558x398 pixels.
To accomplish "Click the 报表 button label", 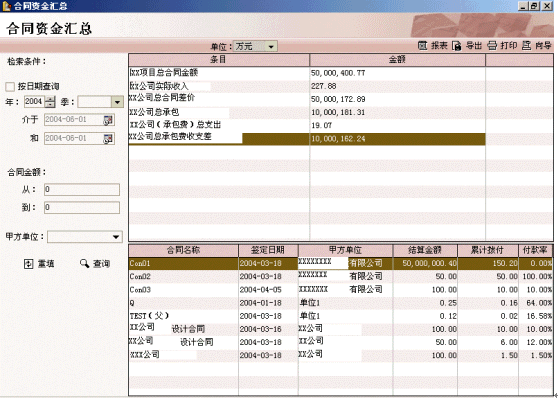I will click(439, 46).
